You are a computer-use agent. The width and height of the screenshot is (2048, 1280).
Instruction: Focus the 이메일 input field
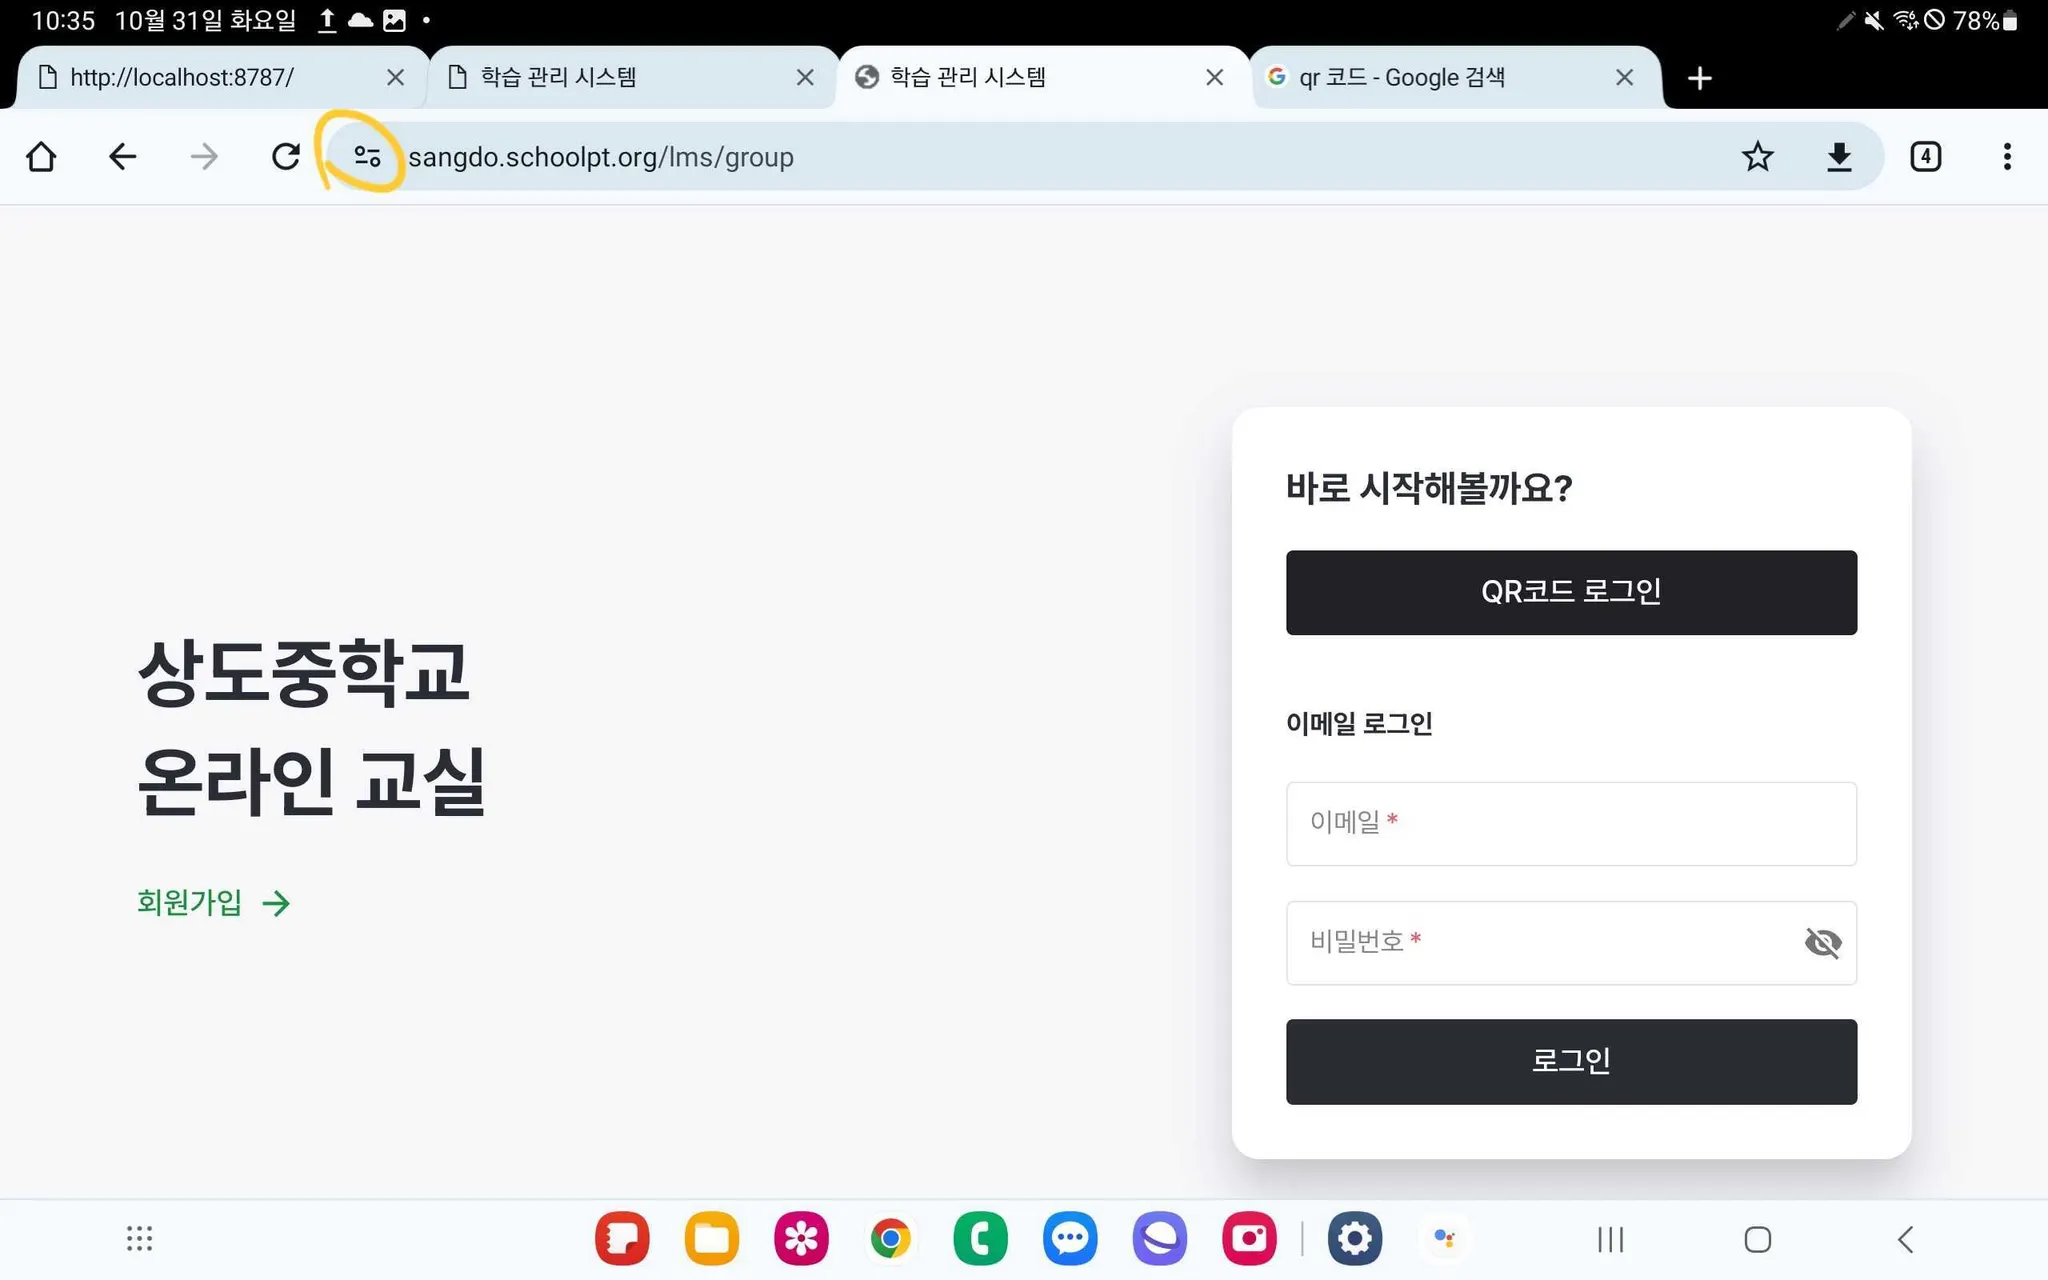point(1570,823)
